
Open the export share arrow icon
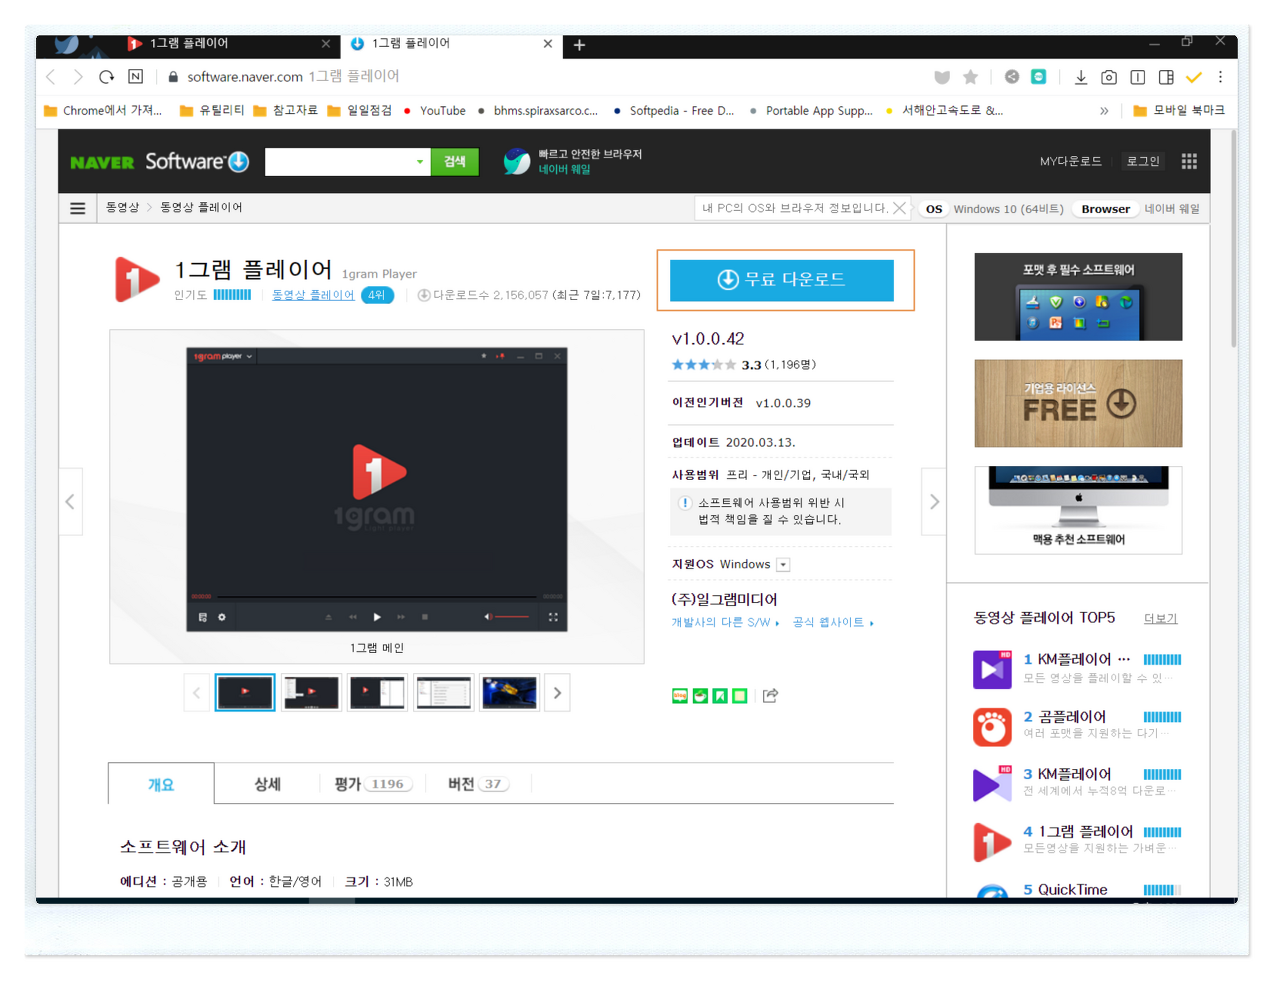pos(770,695)
